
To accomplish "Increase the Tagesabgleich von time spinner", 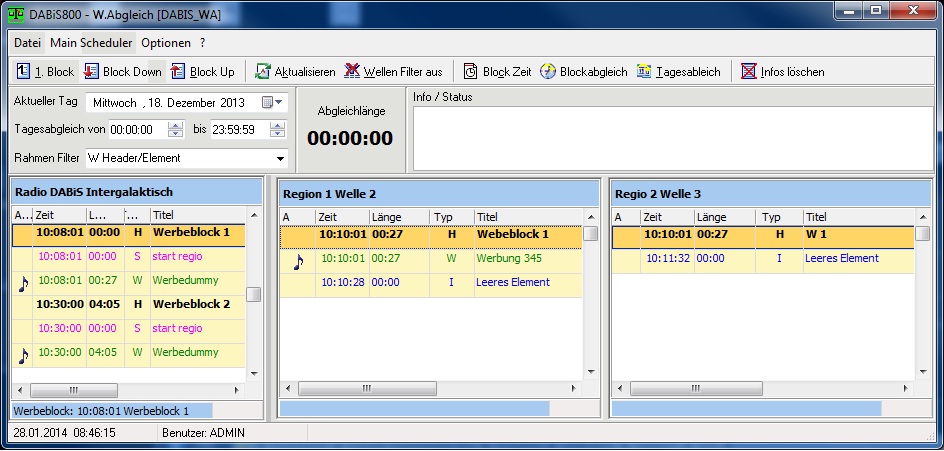I will (176, 126).
